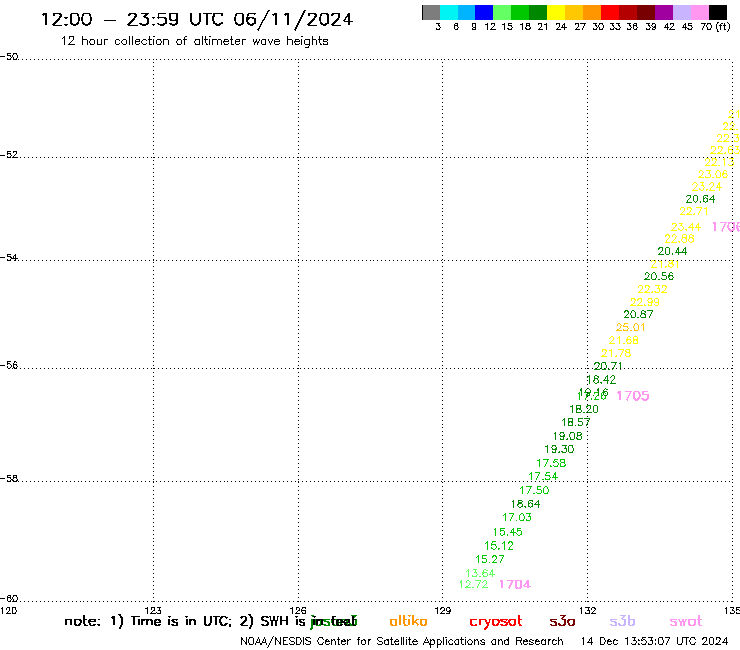740x650 pixels.
Task: Click the latitude axis label -54
Action: click(x=9, y=257)
